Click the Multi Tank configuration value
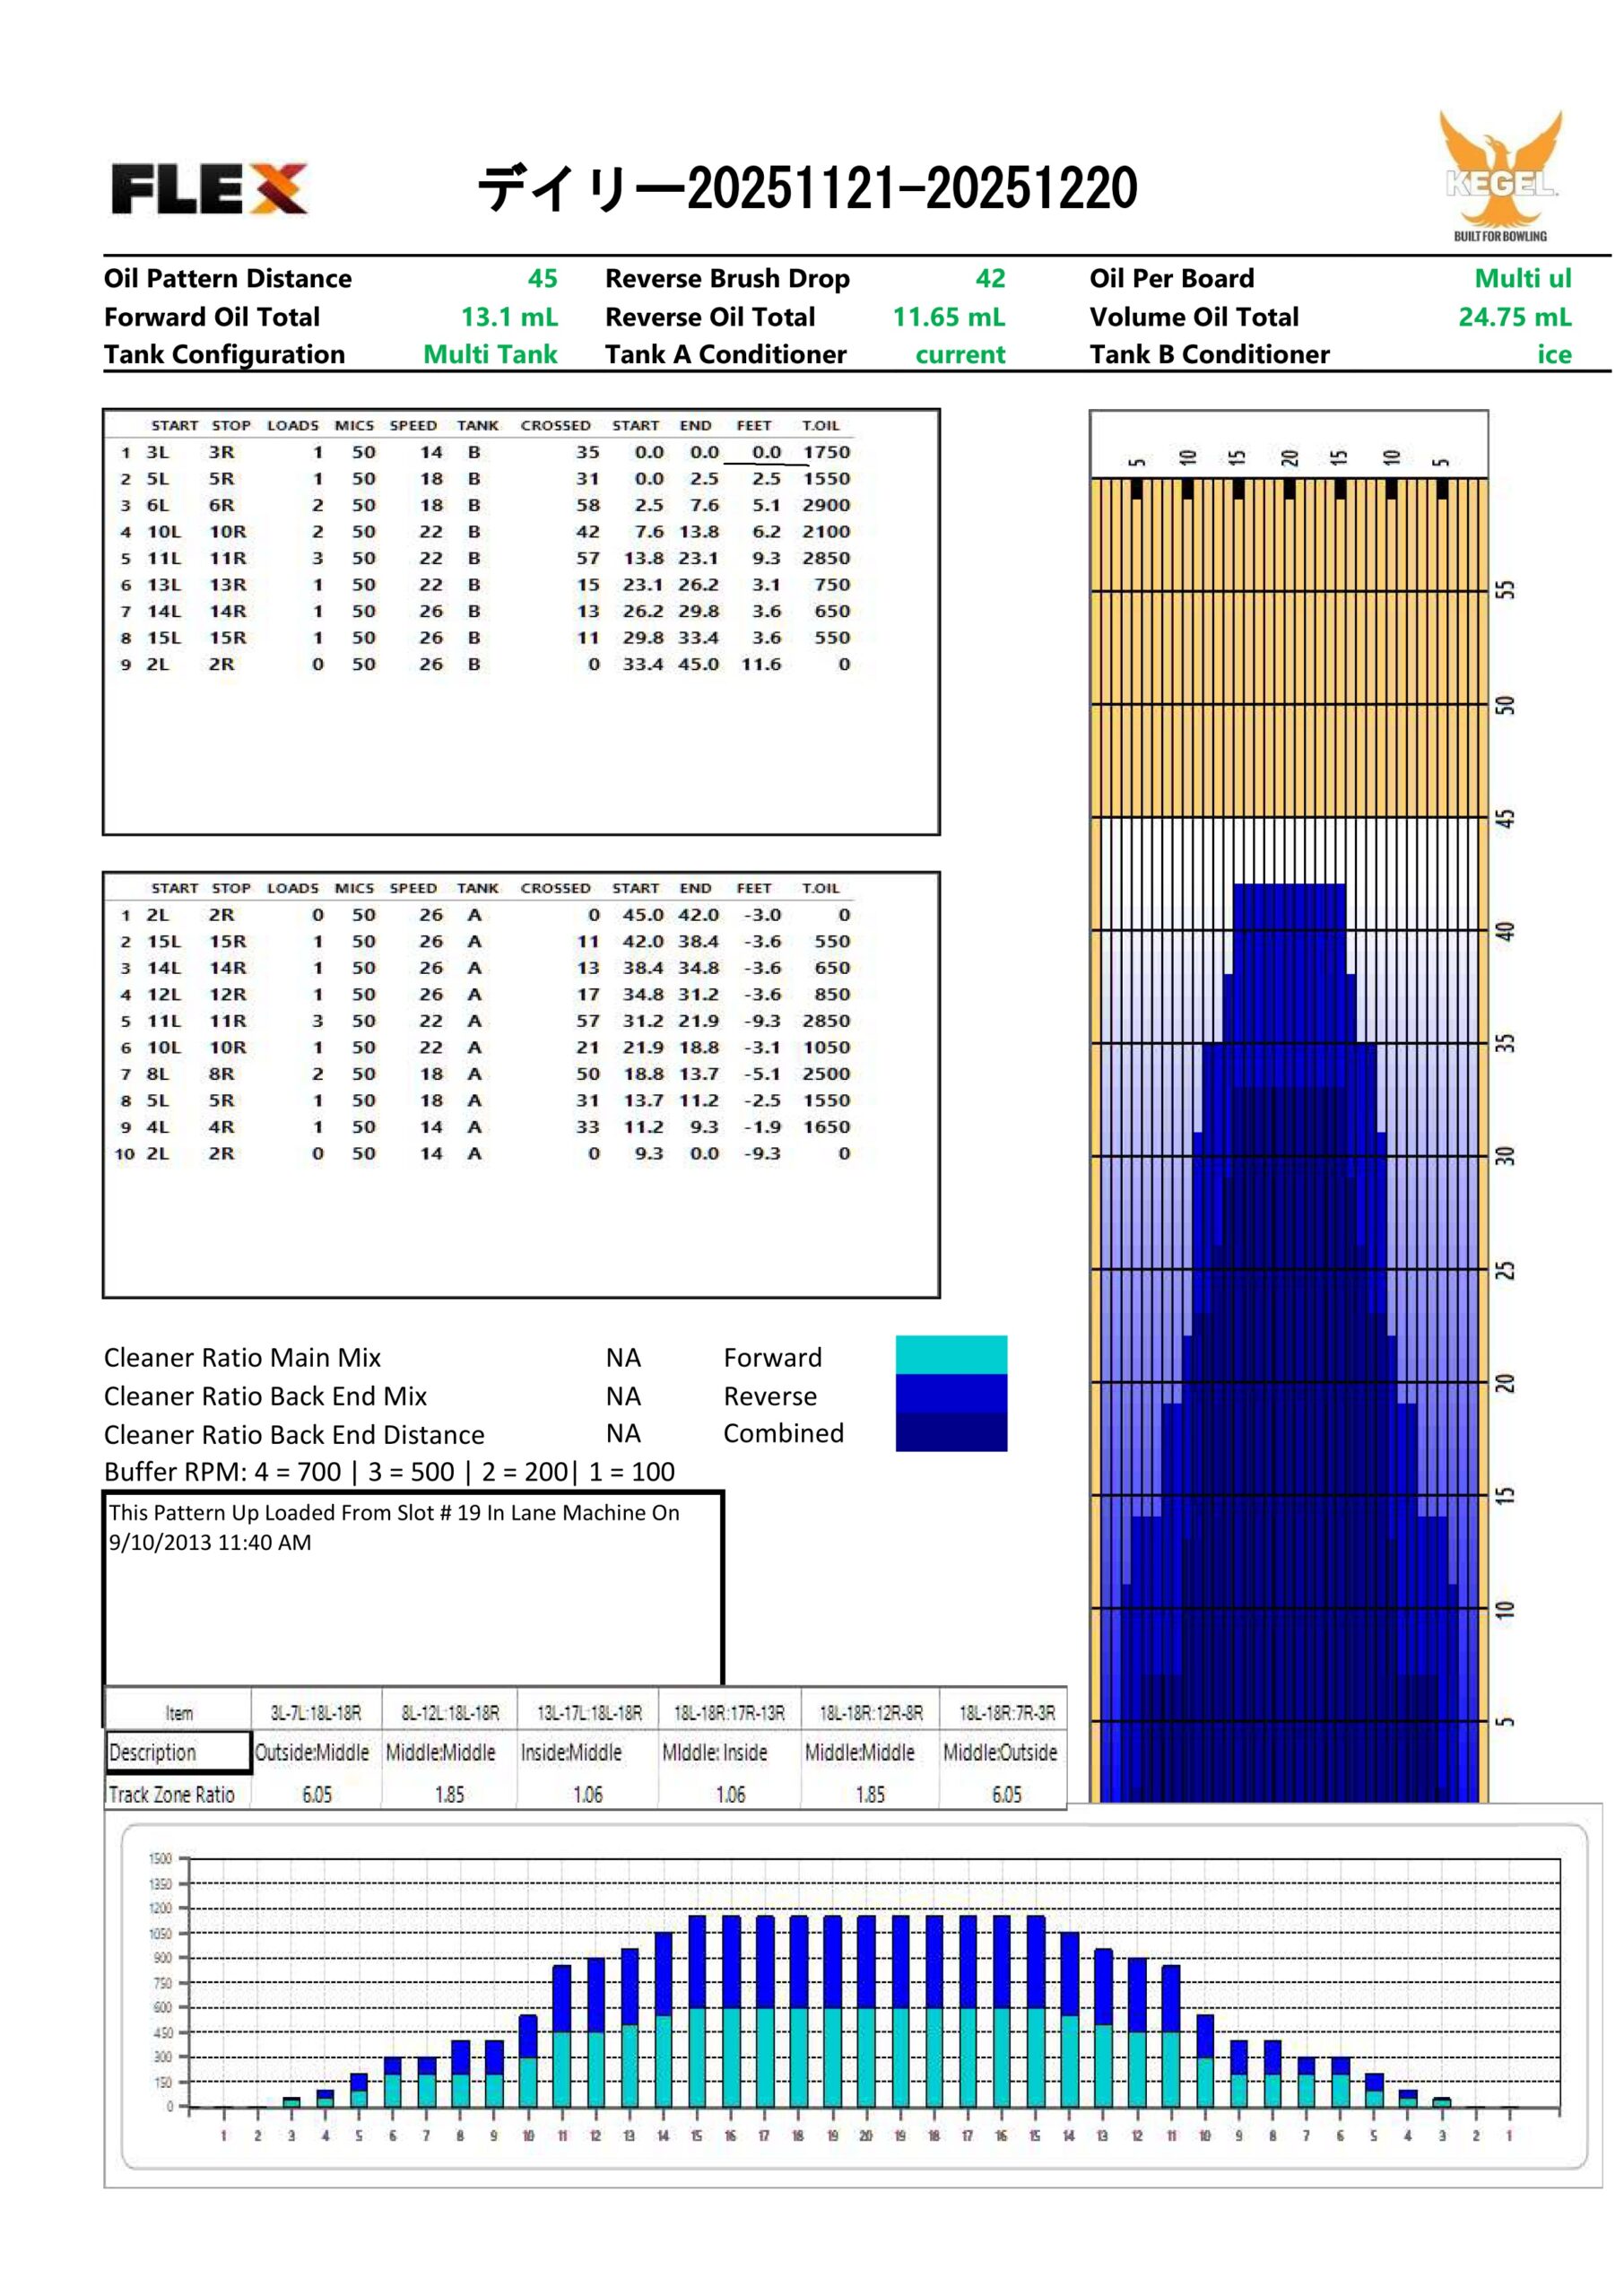Screen dimensions: 1624x2296 (x=490, y=355)
